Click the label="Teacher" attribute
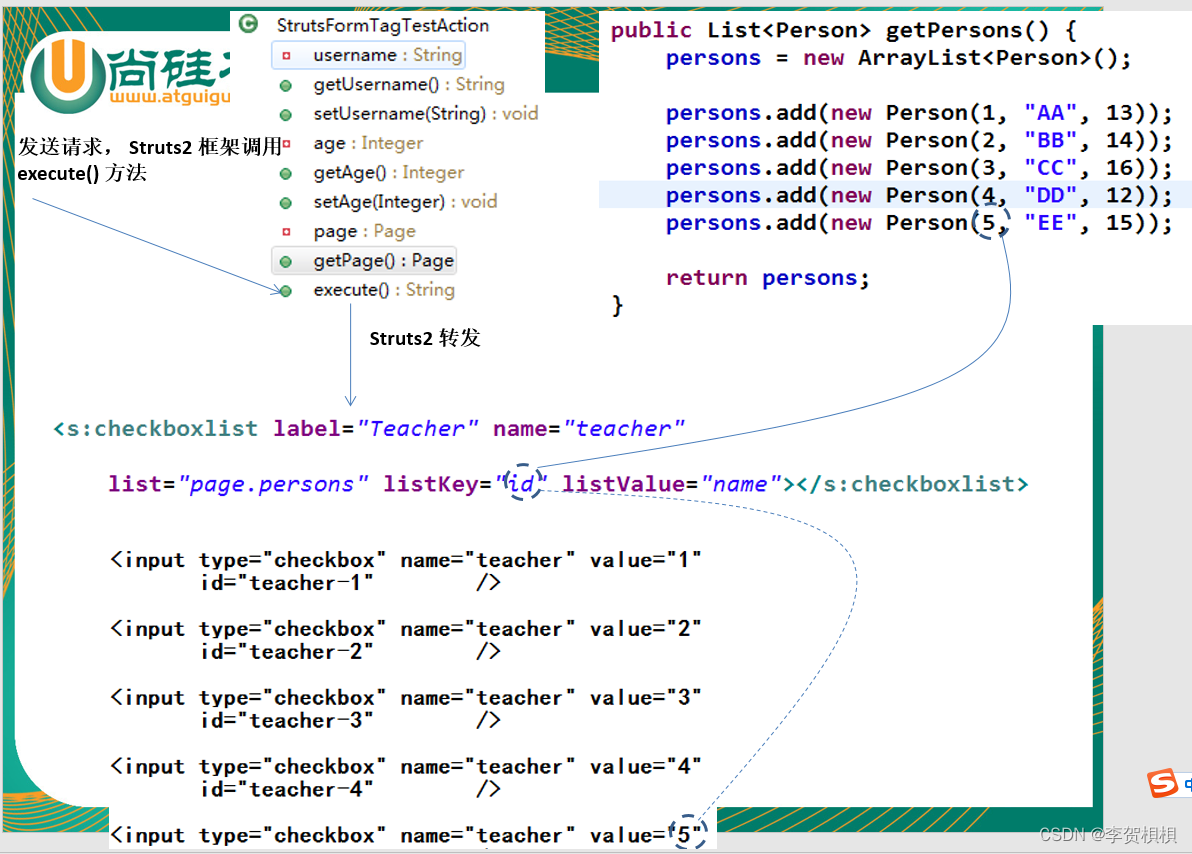Screen dimensions: 1192x854 coord(376,429)
